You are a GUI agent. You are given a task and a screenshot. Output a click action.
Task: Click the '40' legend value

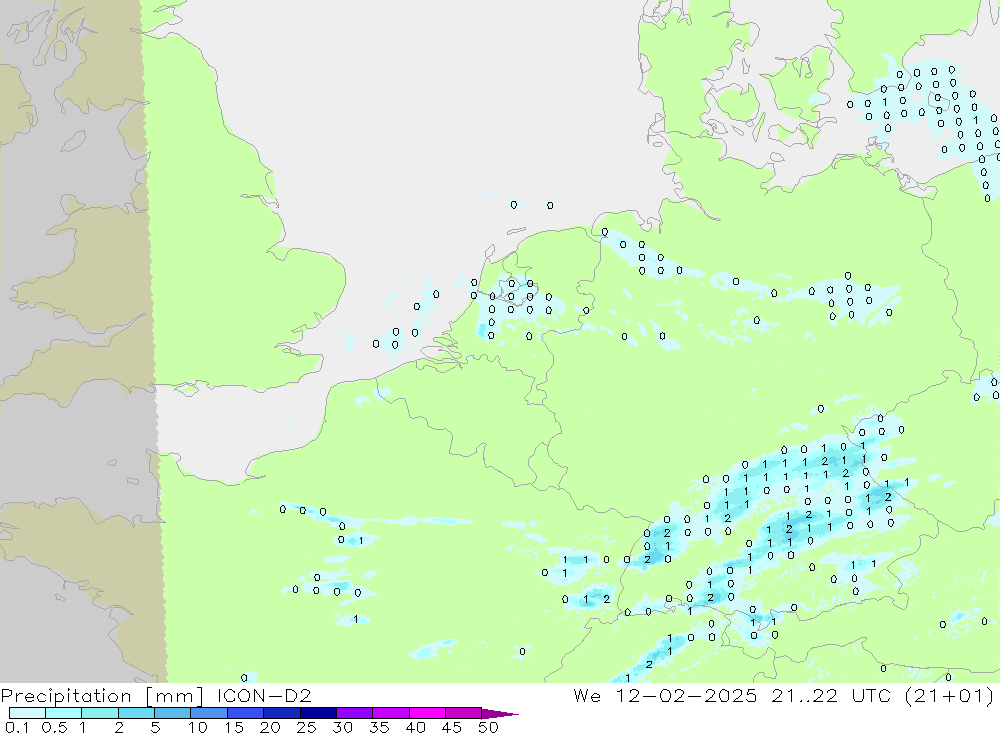[415, 727]
